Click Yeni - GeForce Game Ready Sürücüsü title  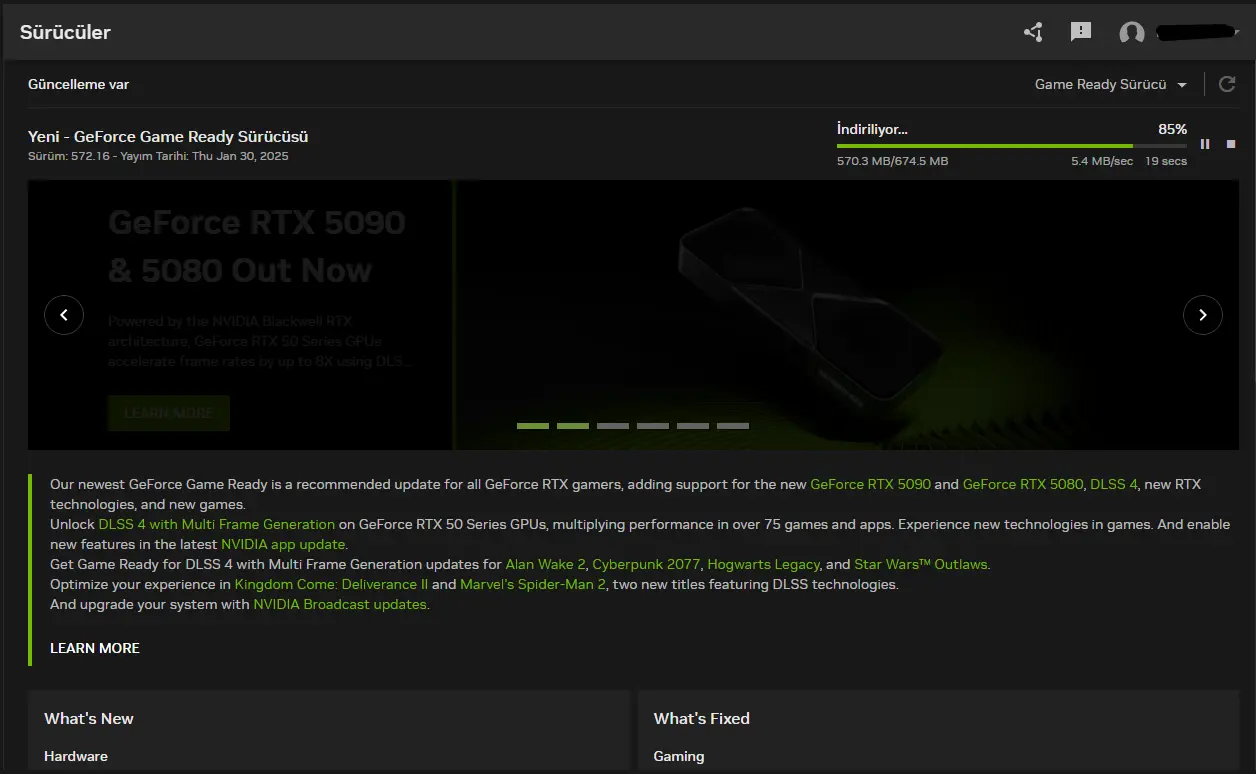(x=168, y=136)
